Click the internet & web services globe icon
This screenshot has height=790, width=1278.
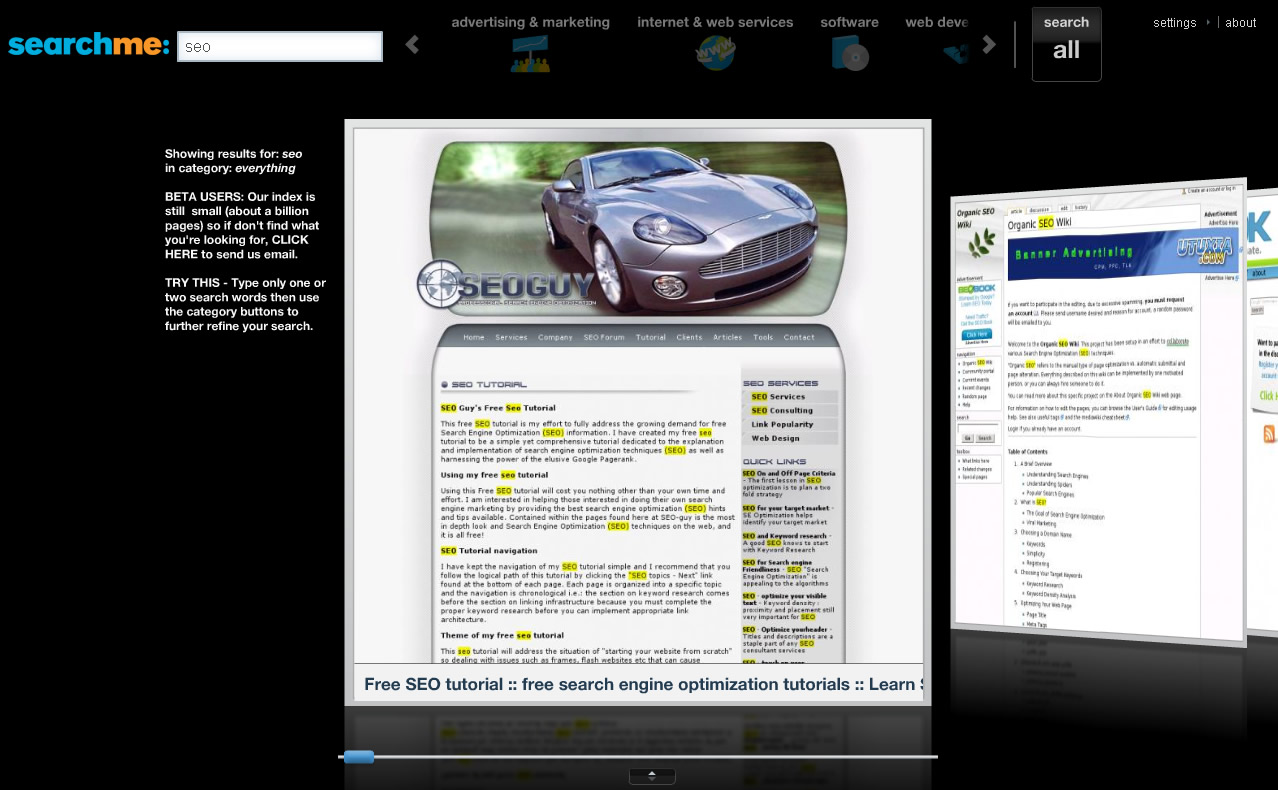pos(715,52)
